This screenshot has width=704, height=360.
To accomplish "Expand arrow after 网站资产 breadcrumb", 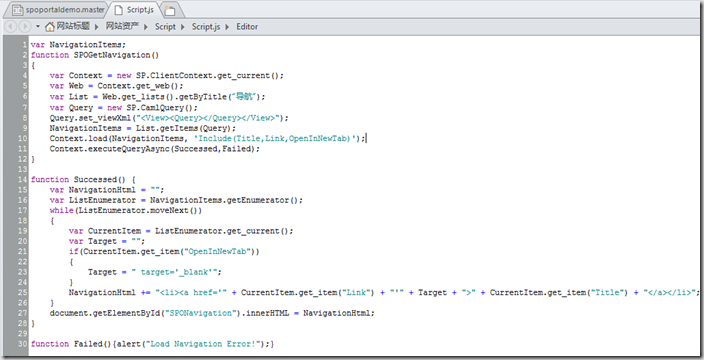I will (x=146, y=27).
